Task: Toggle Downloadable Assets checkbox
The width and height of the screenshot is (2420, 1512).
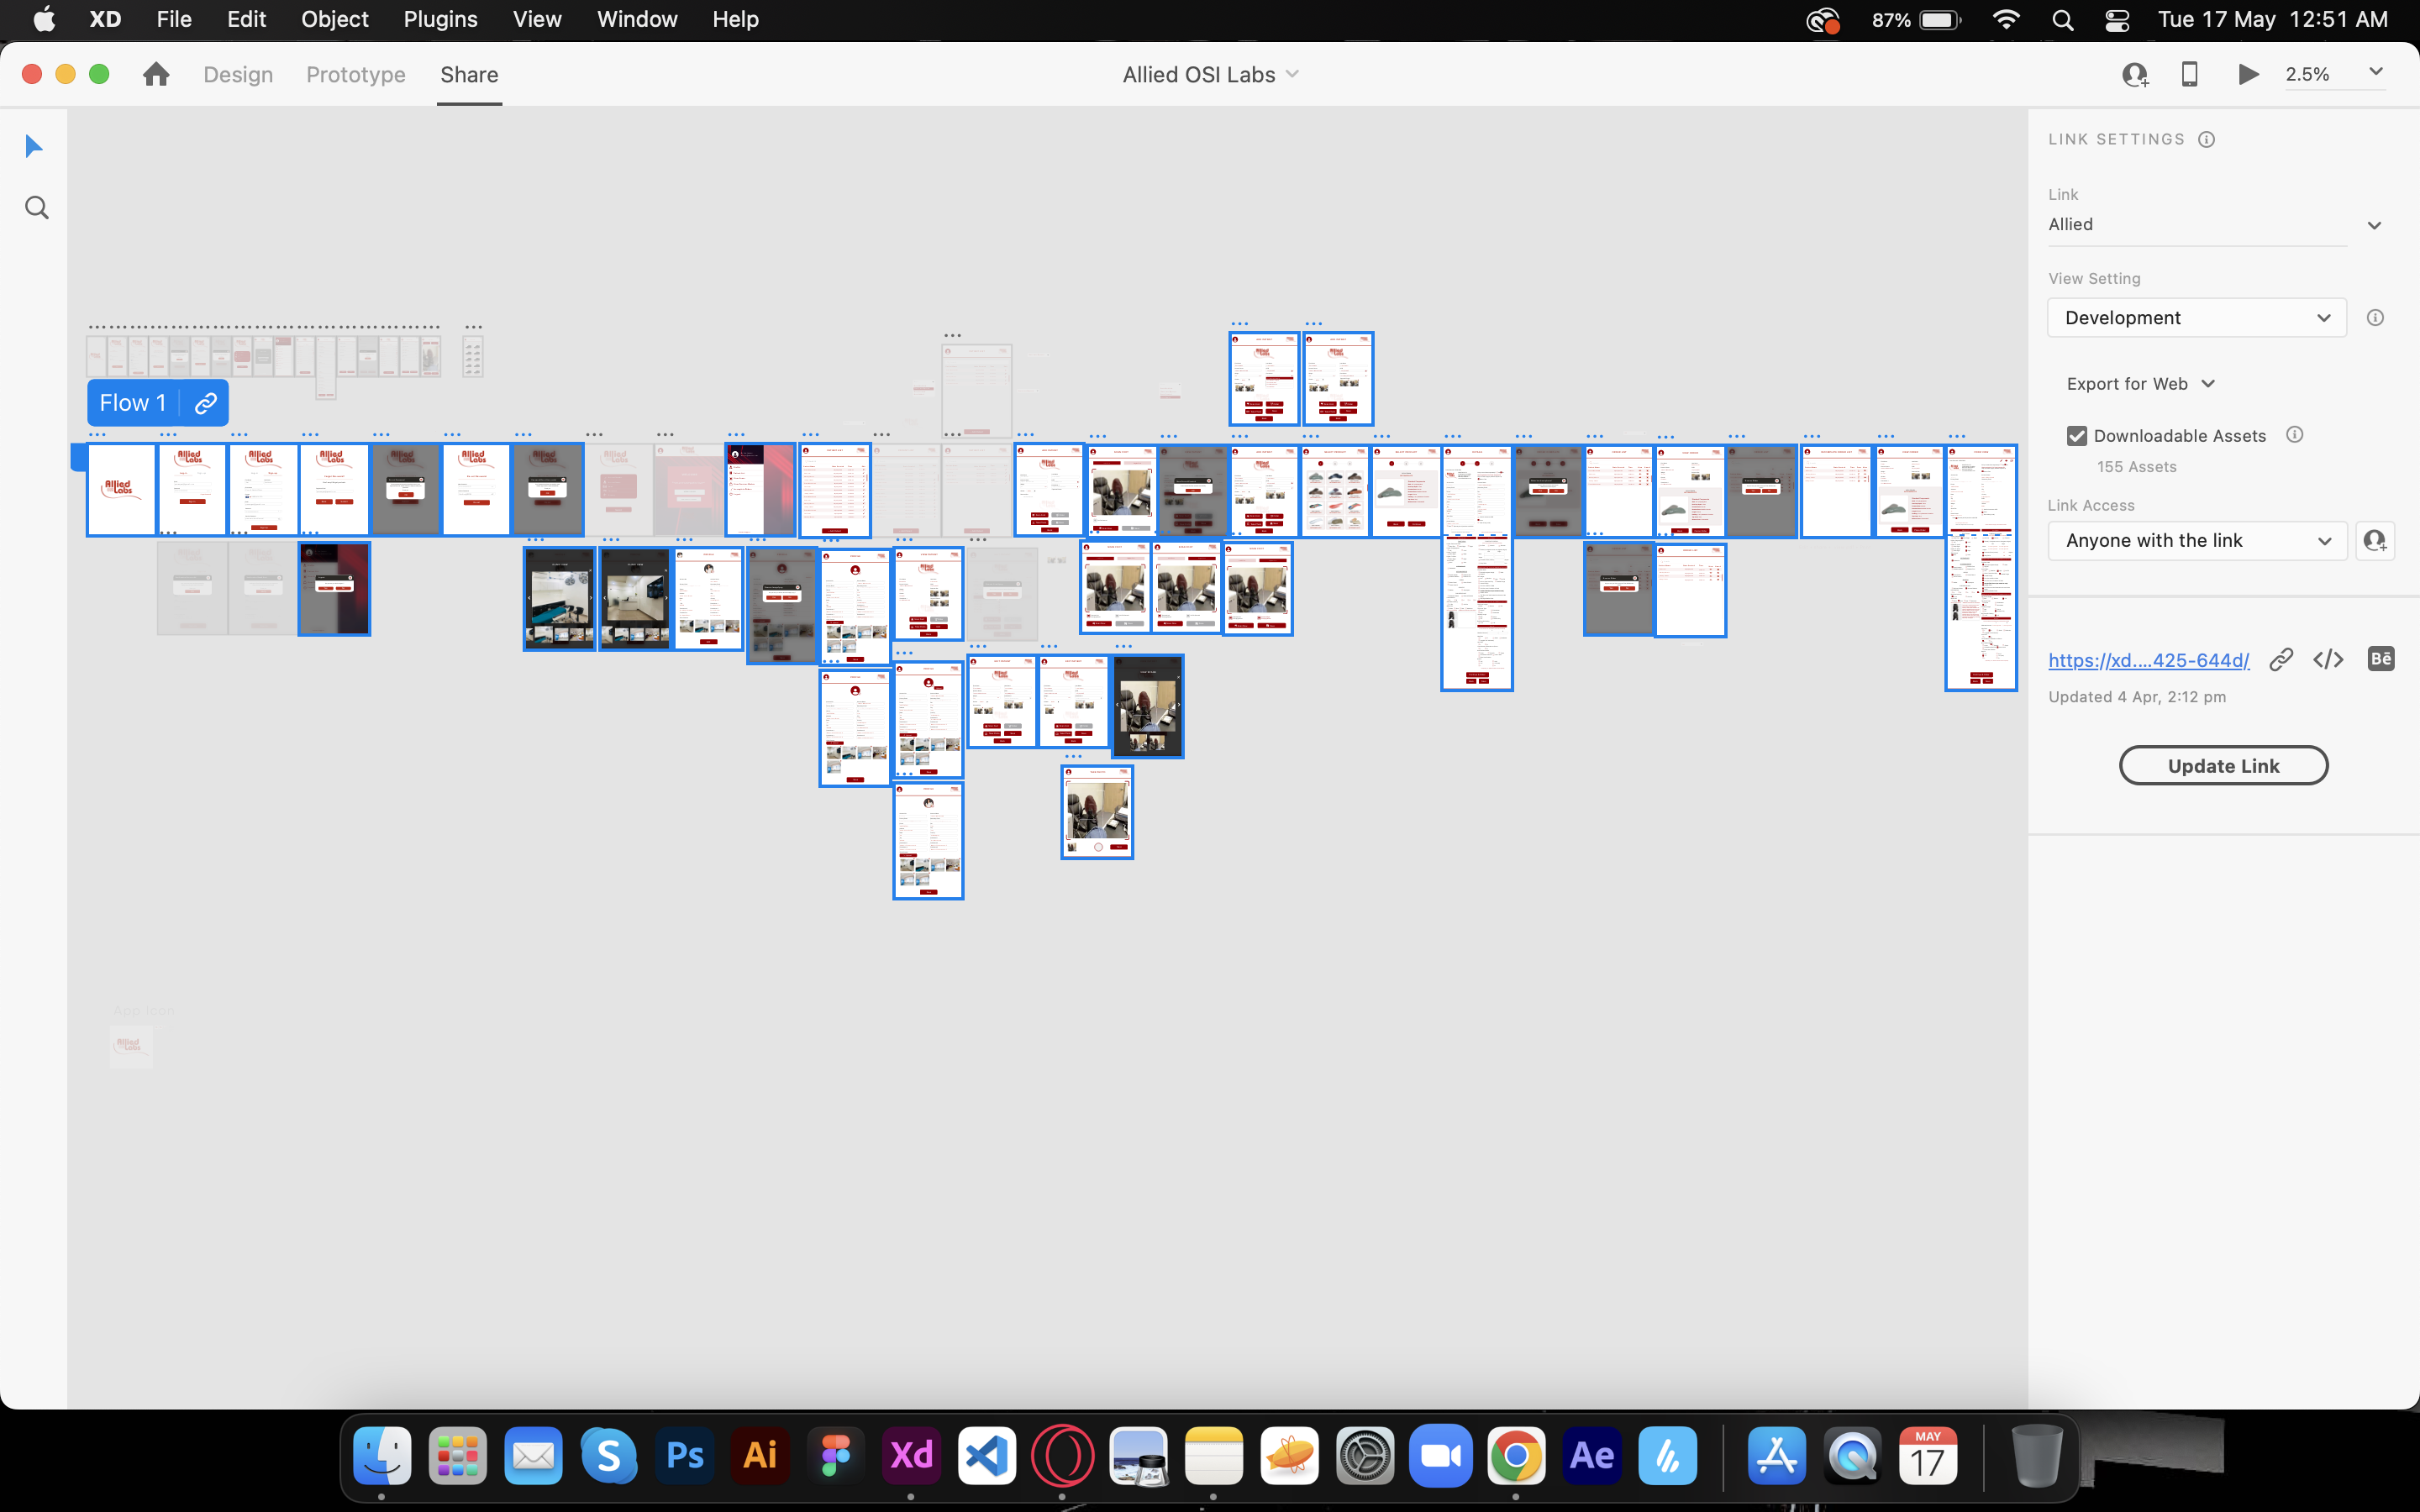Action: 2077,436
